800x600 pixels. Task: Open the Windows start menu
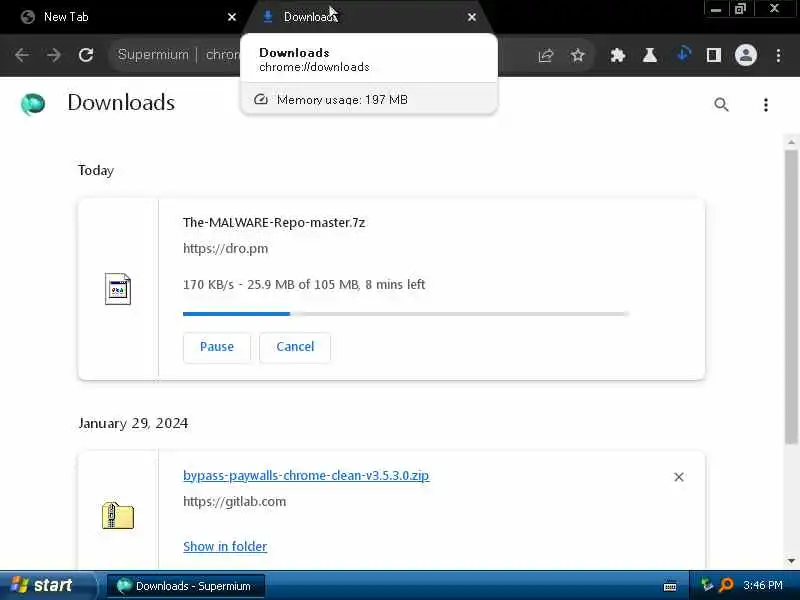(47, 585)
